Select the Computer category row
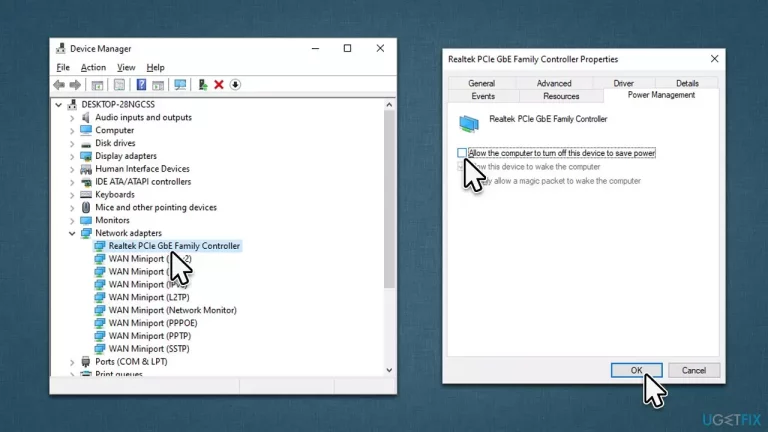Image resolution: width=768 pixels, height=432 pixels. click(x=114, y=130)
